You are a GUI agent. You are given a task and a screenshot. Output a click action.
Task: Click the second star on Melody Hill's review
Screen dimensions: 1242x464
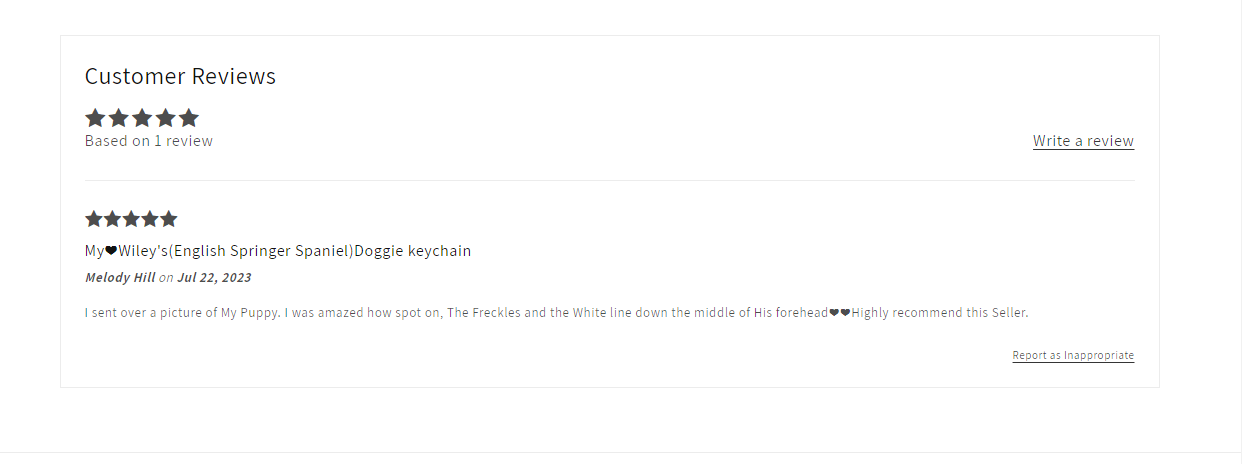(x=112, y=219)
